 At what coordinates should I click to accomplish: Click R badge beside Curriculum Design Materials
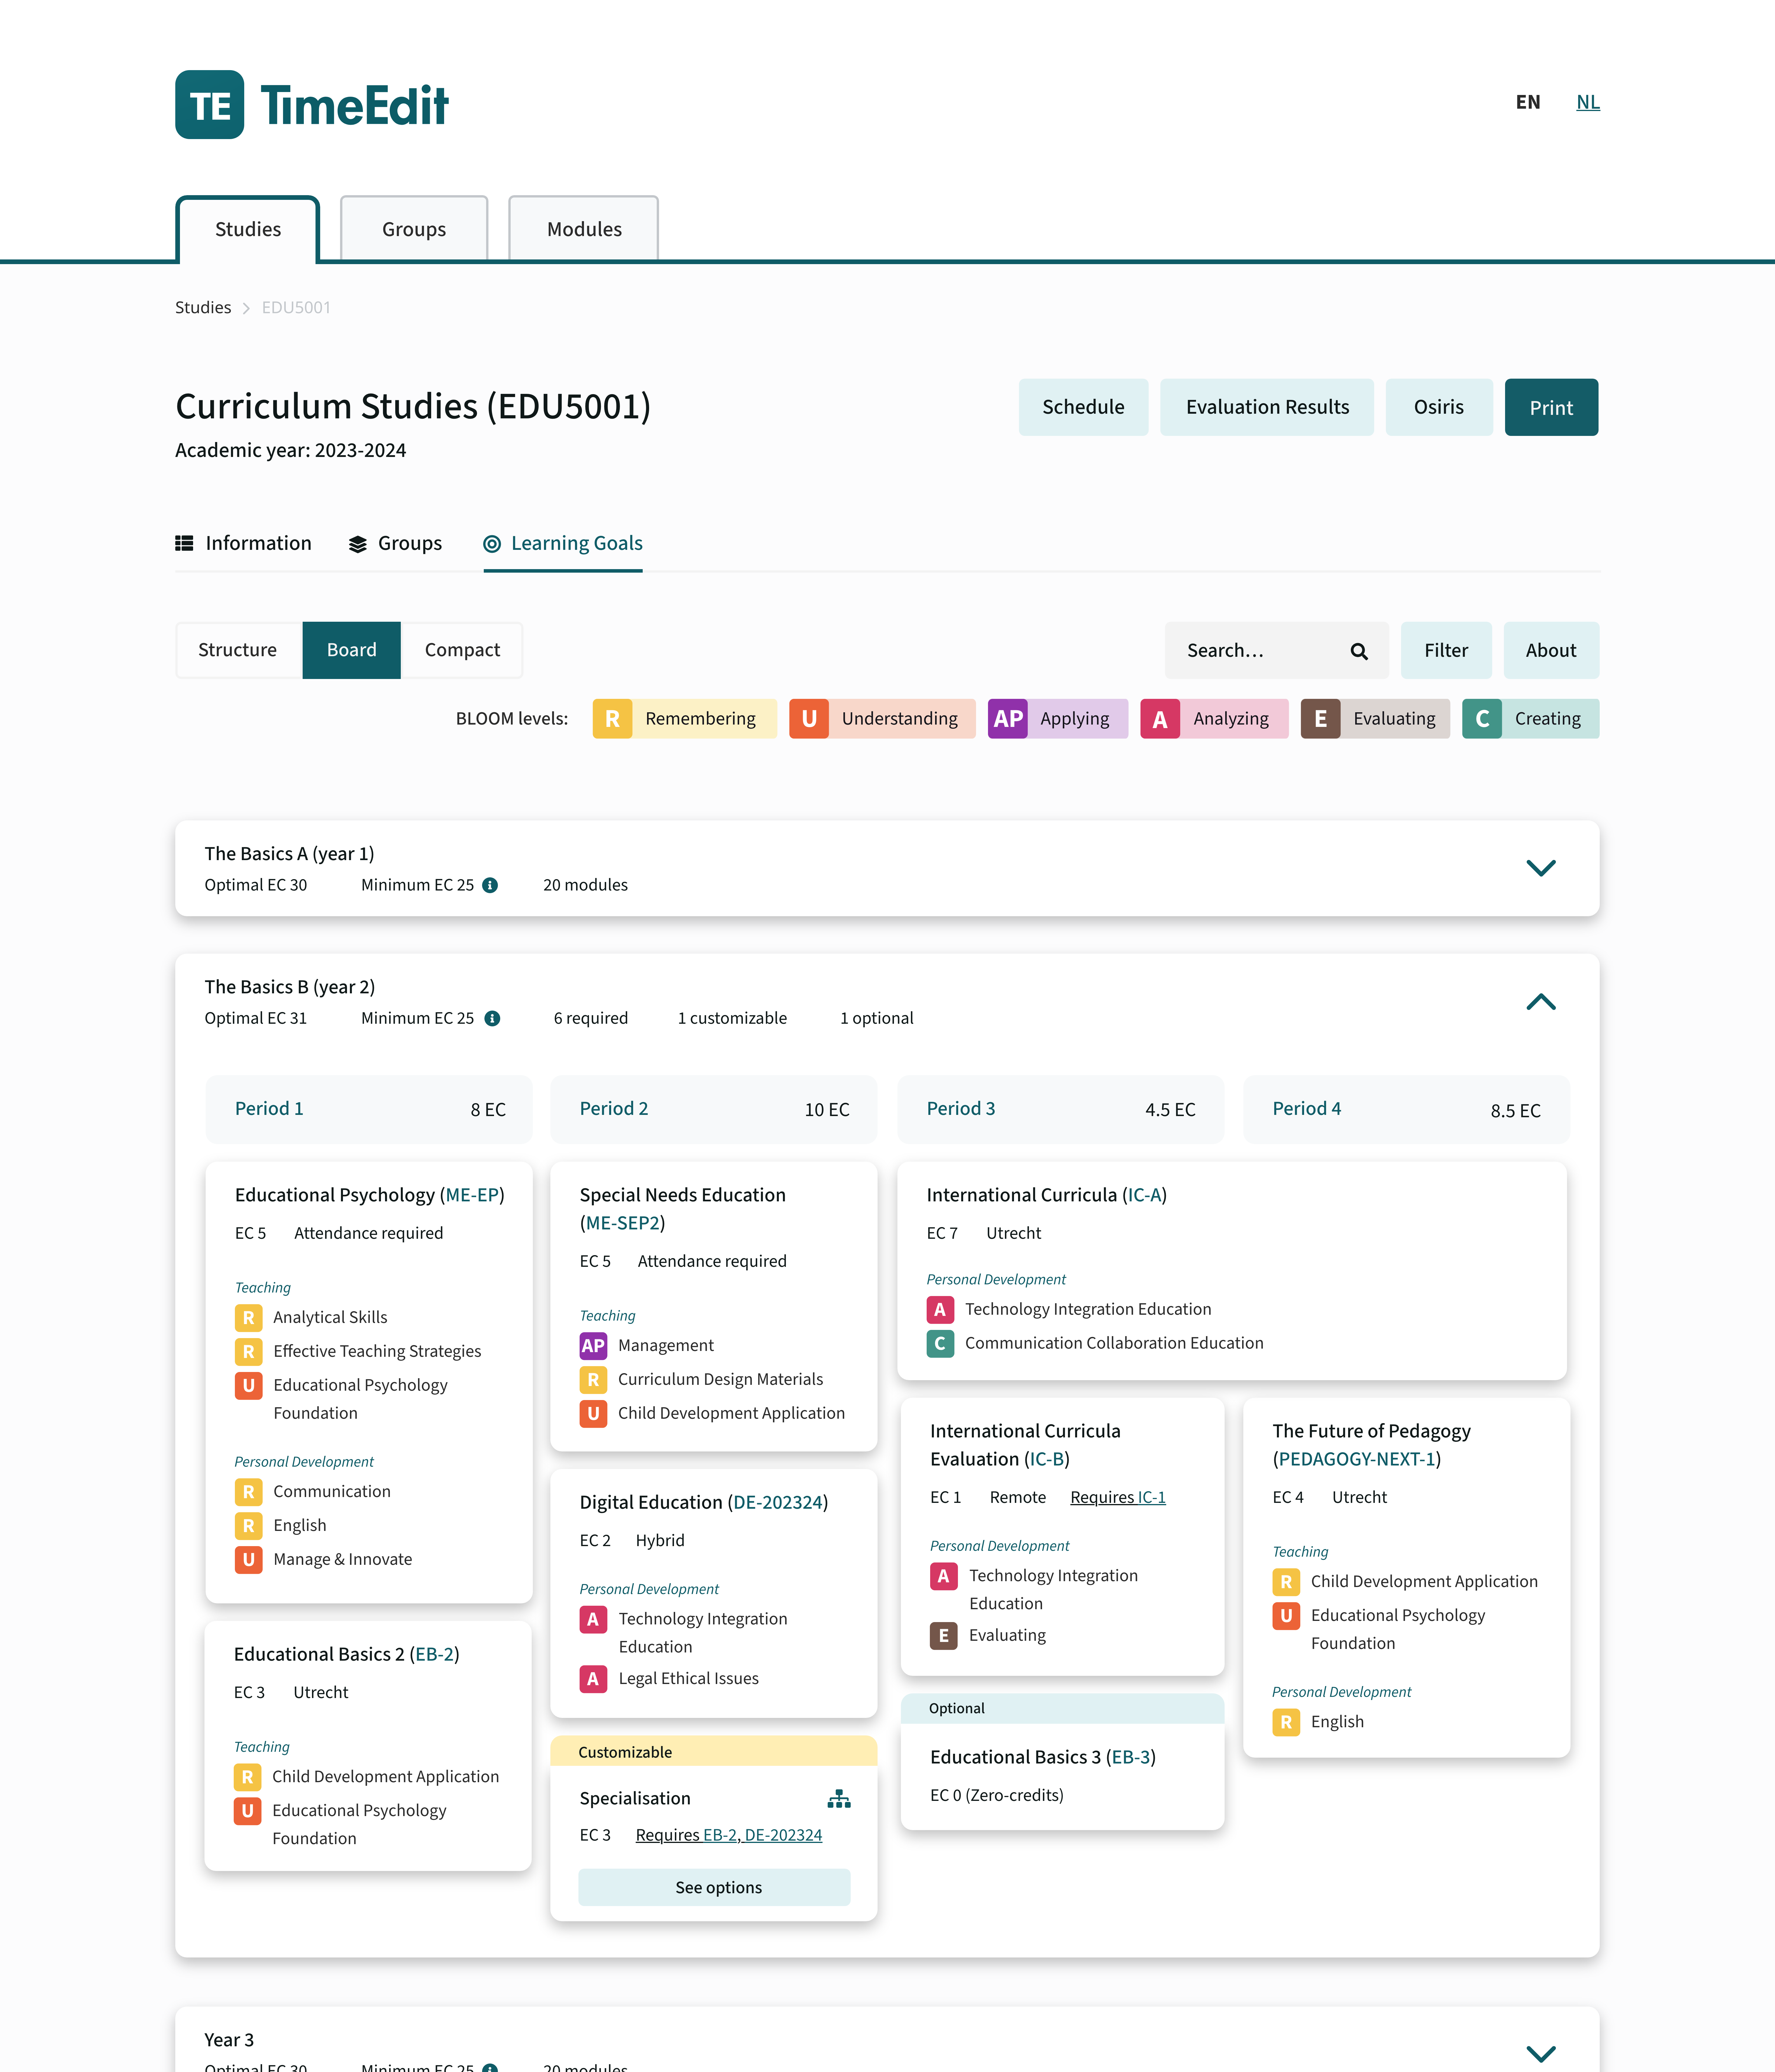coord(593,1380)
